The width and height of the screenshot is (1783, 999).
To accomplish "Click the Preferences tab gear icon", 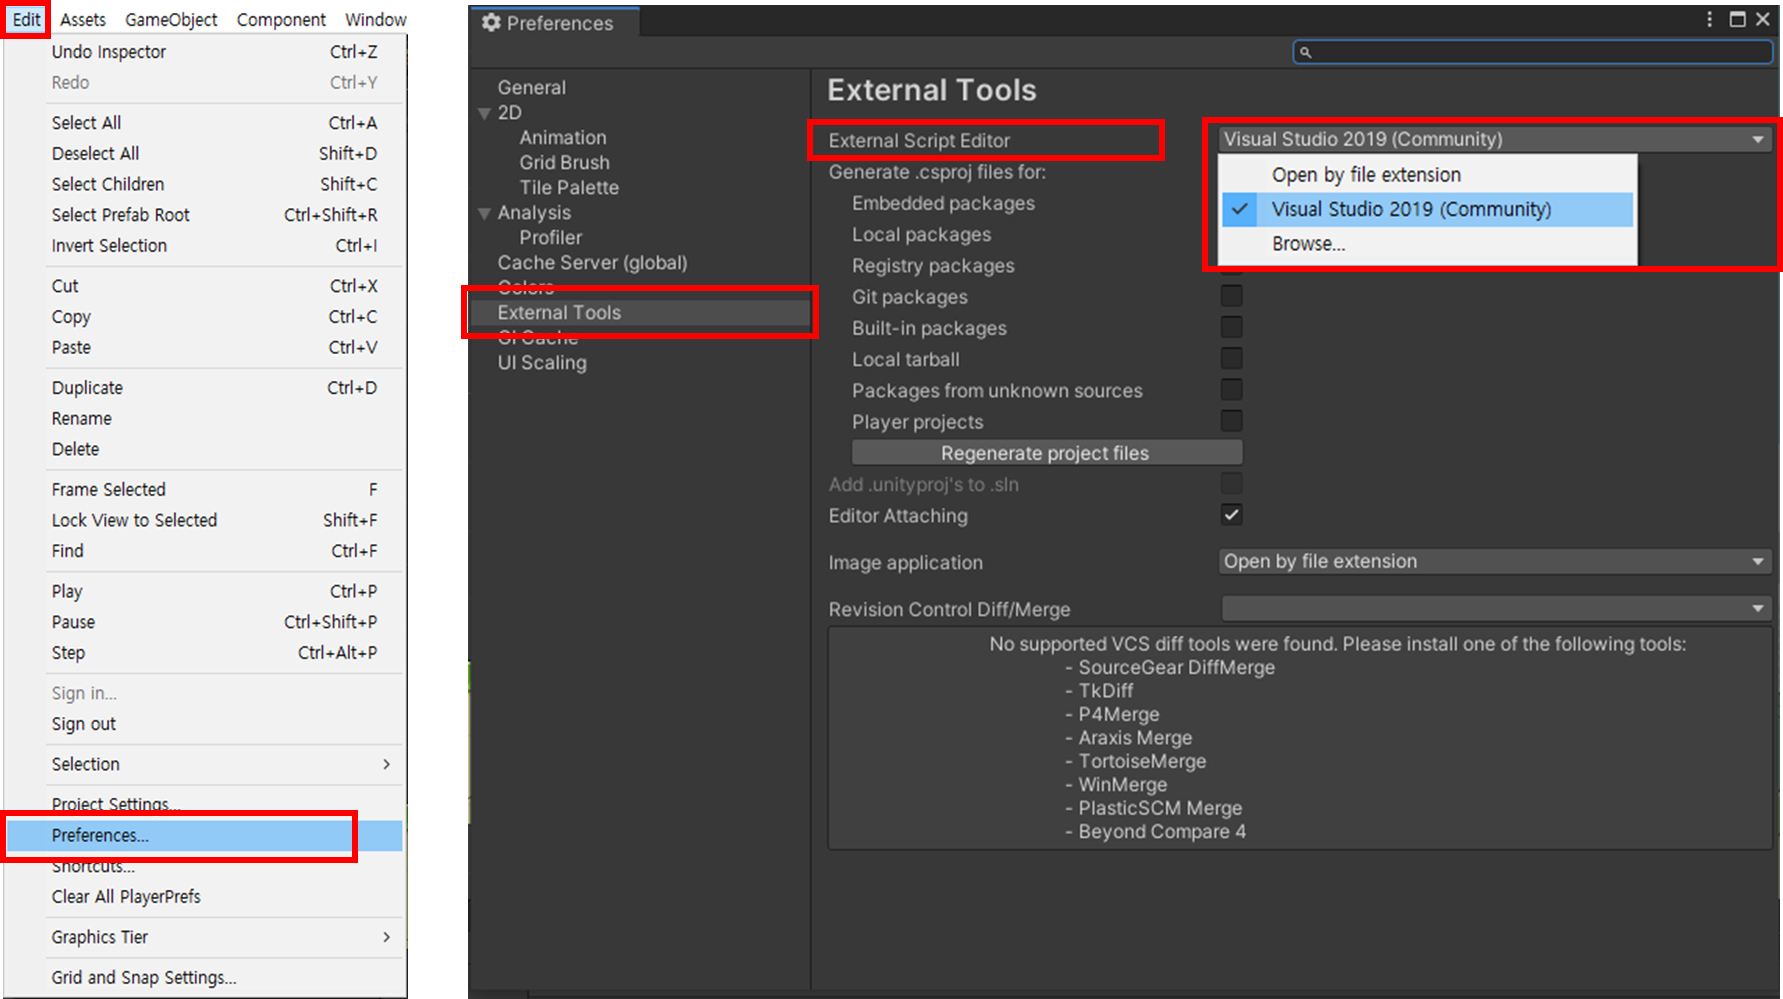I will coord(491,22).
